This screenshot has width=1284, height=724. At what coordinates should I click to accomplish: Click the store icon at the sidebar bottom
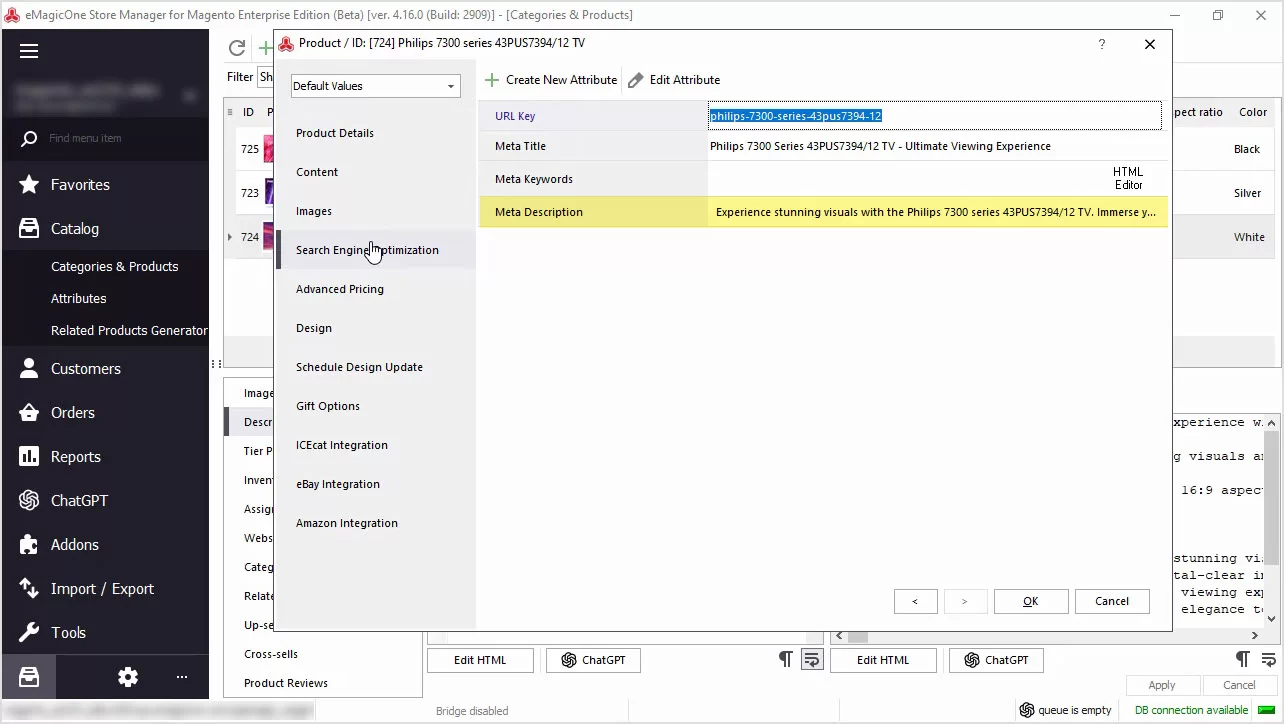[29, 677]
